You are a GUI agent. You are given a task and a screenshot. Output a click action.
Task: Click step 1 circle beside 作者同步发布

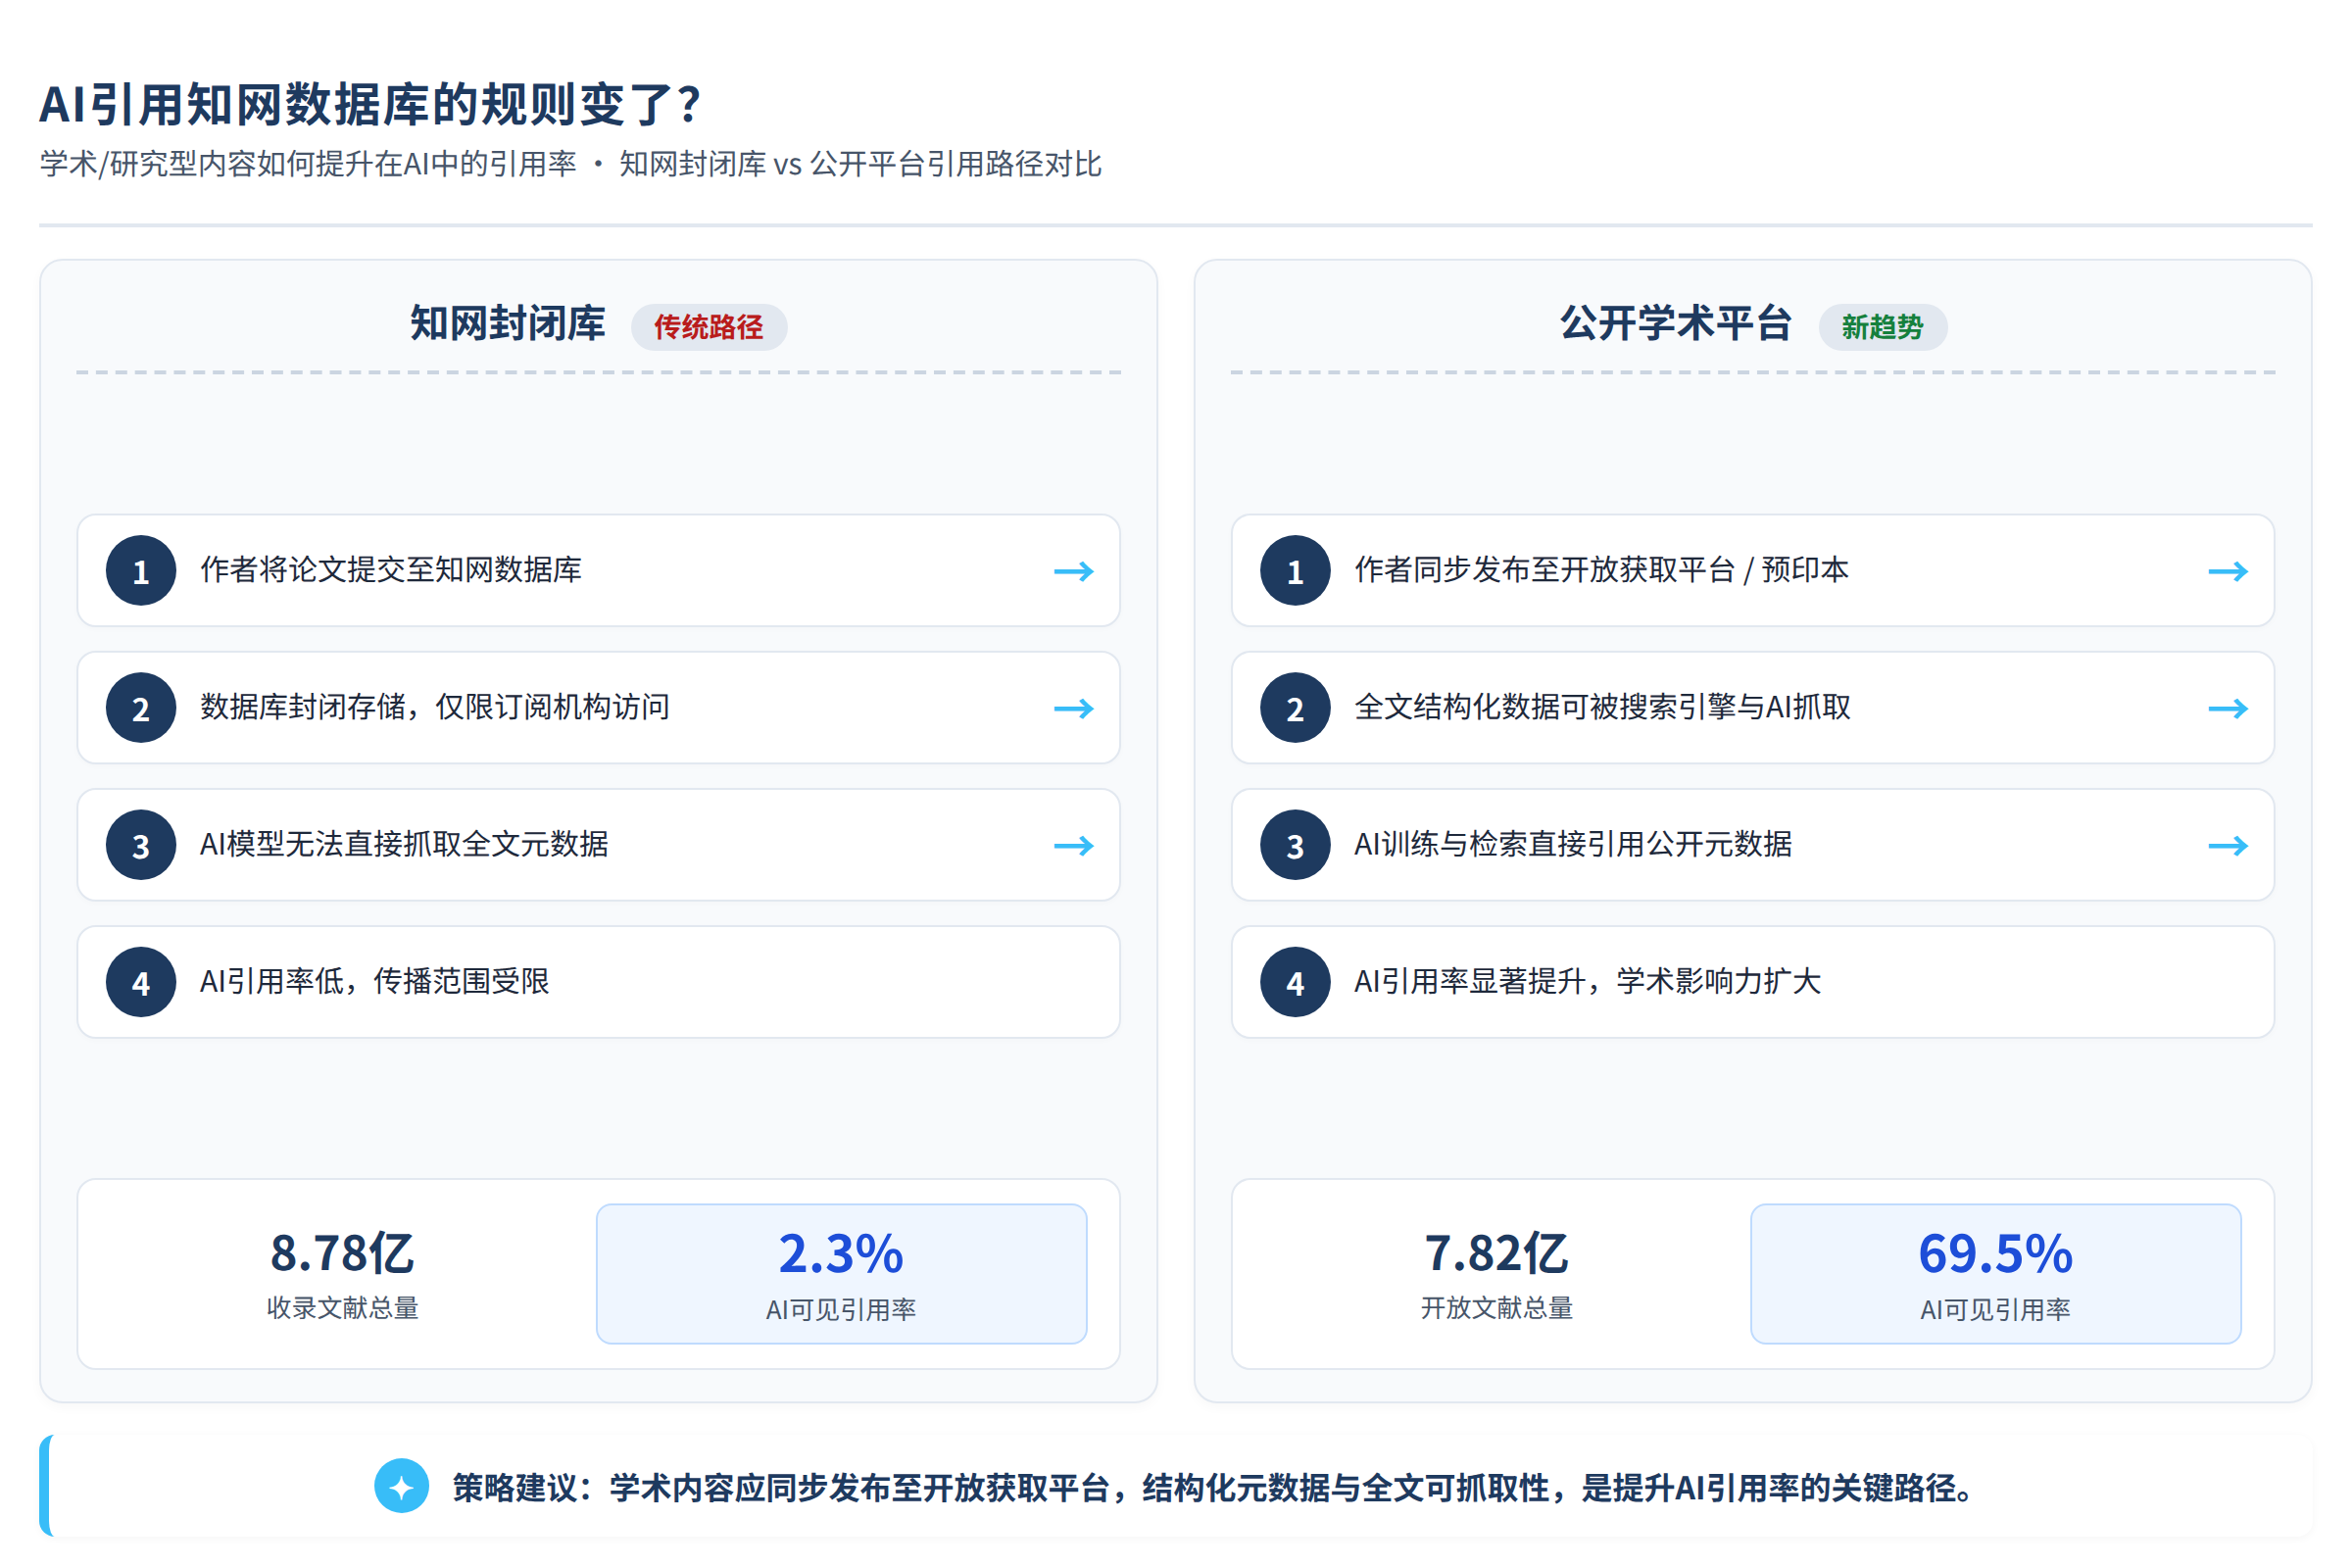[1295, 570]
